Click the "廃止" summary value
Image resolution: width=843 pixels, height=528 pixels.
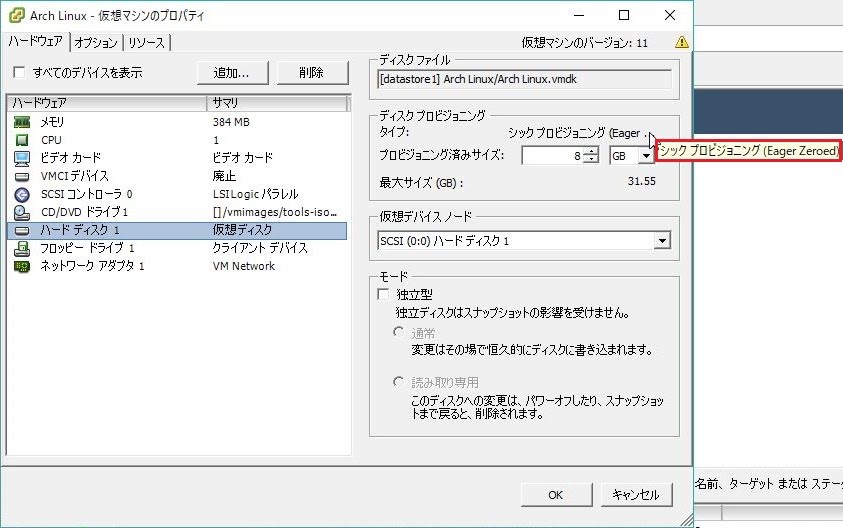click(224, 176)
